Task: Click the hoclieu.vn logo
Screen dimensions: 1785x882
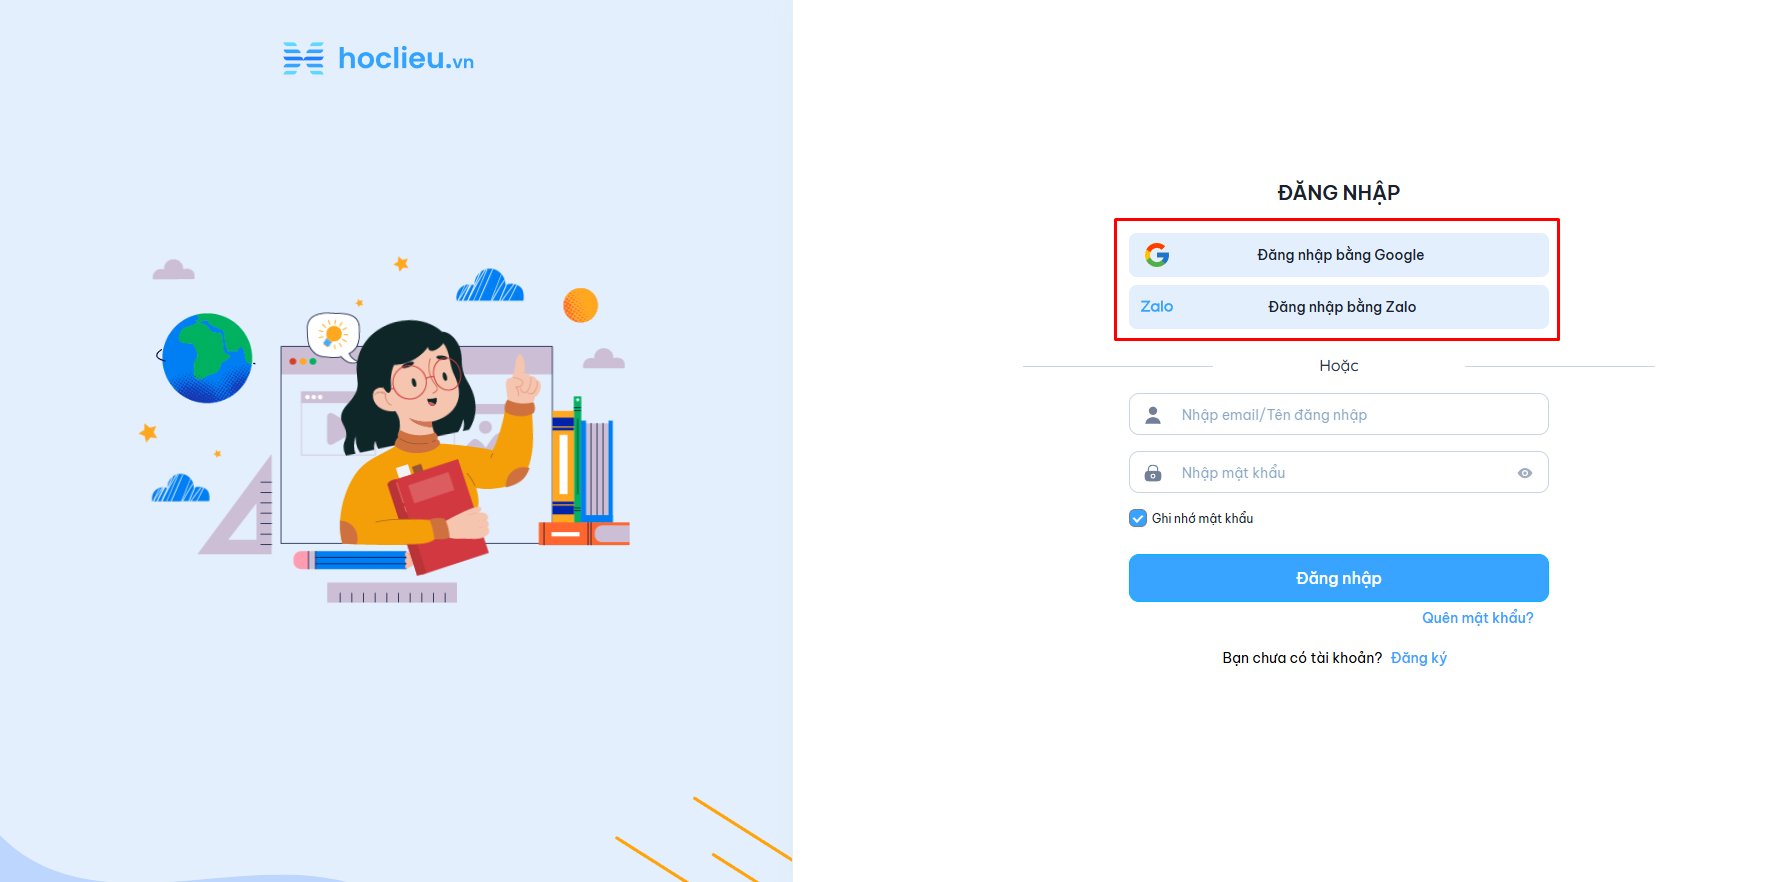Action: [x=378, y=59]
